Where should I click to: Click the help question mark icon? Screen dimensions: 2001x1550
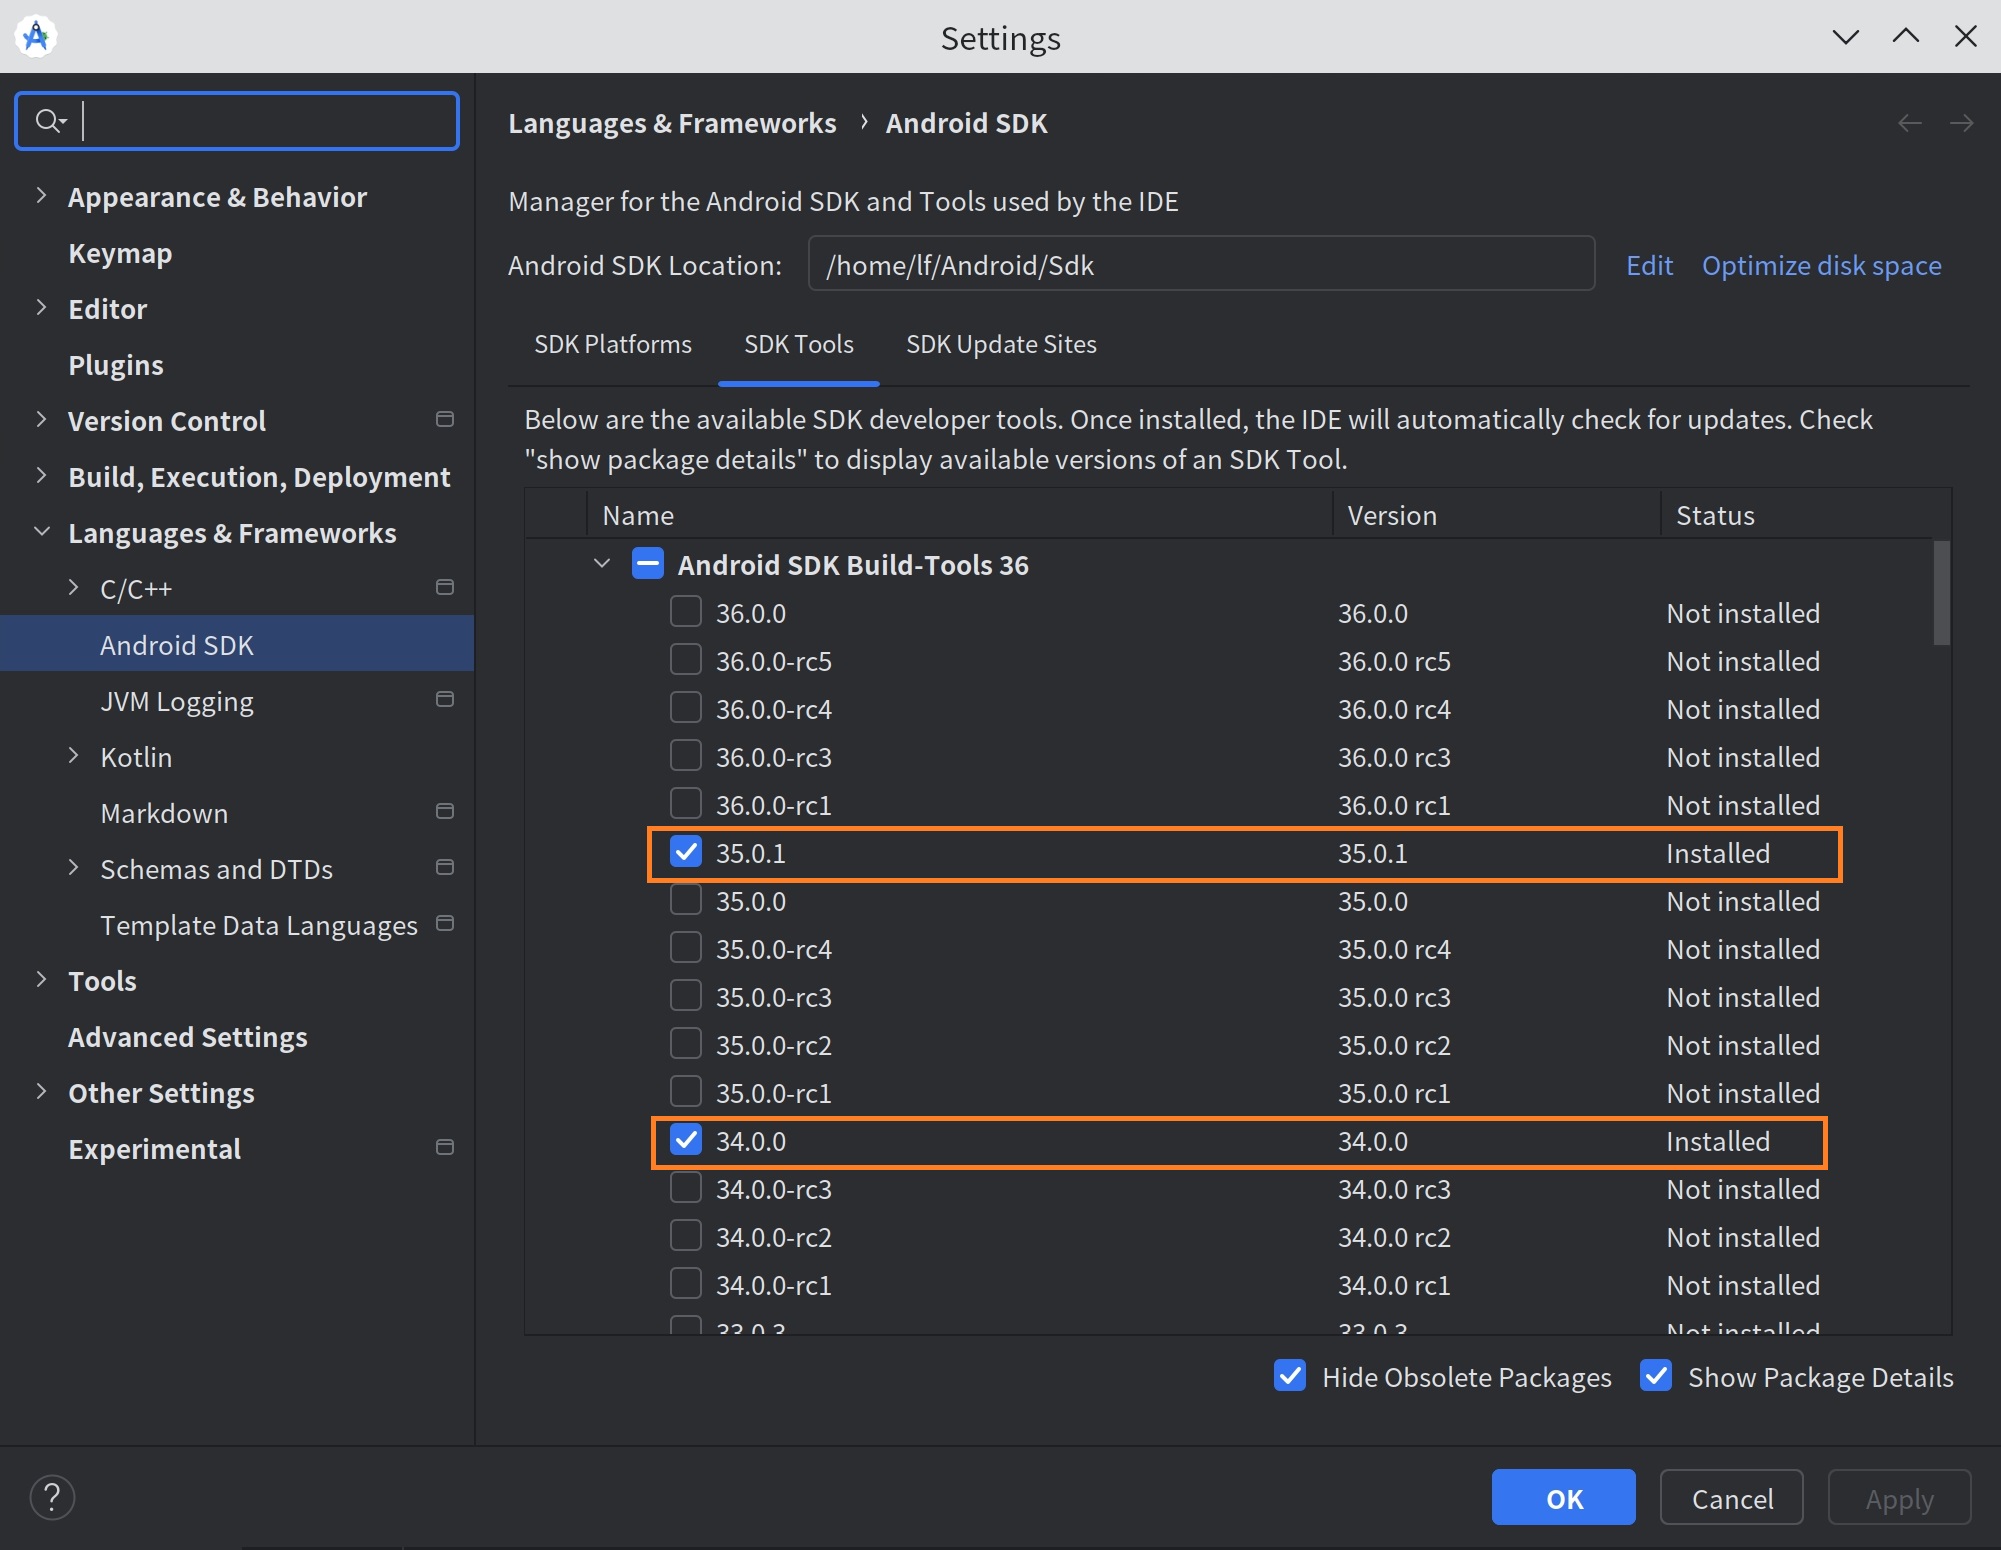pyautogui.click(x=52, y=1497)
